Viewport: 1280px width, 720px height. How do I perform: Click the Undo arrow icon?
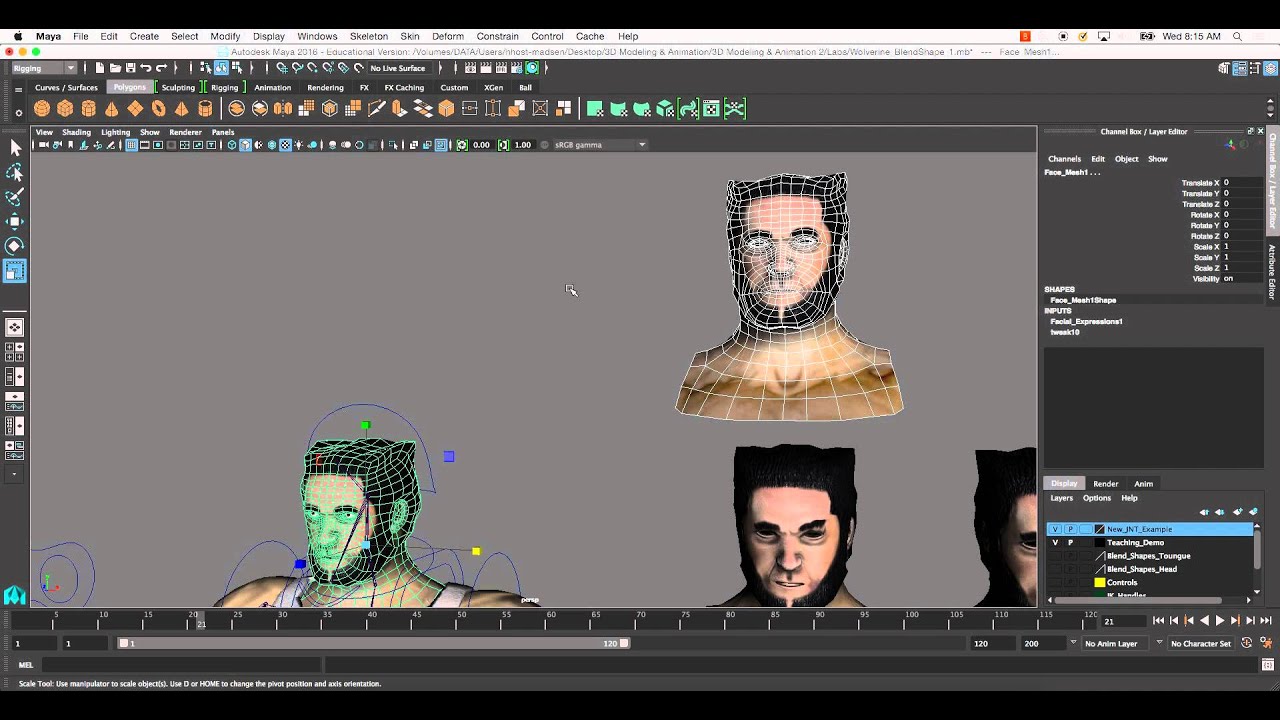click(x=146, y=68)
